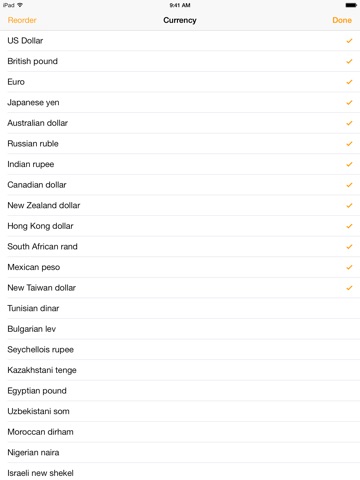Uncheck the Hong Kong dollar checkmark

349,226
